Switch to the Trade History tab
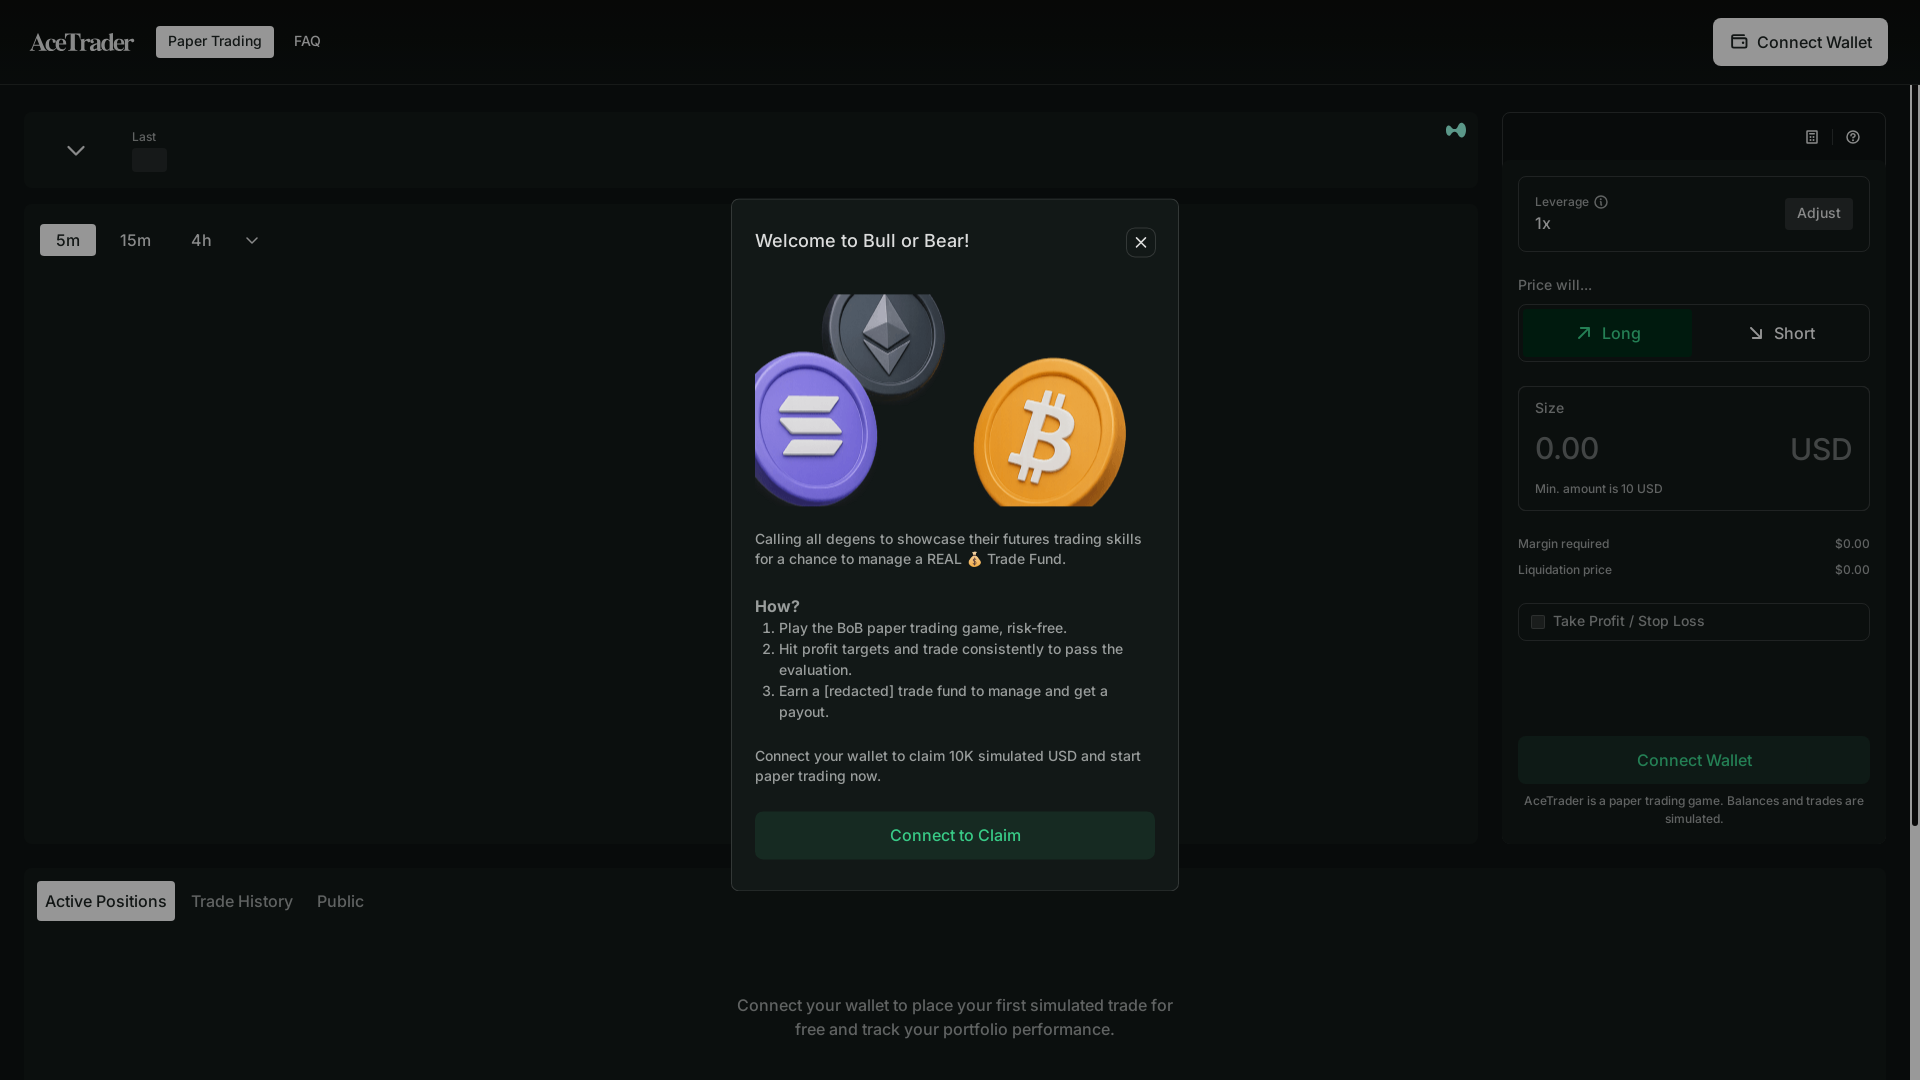The image size is (1920, 1080). point(242,901)
